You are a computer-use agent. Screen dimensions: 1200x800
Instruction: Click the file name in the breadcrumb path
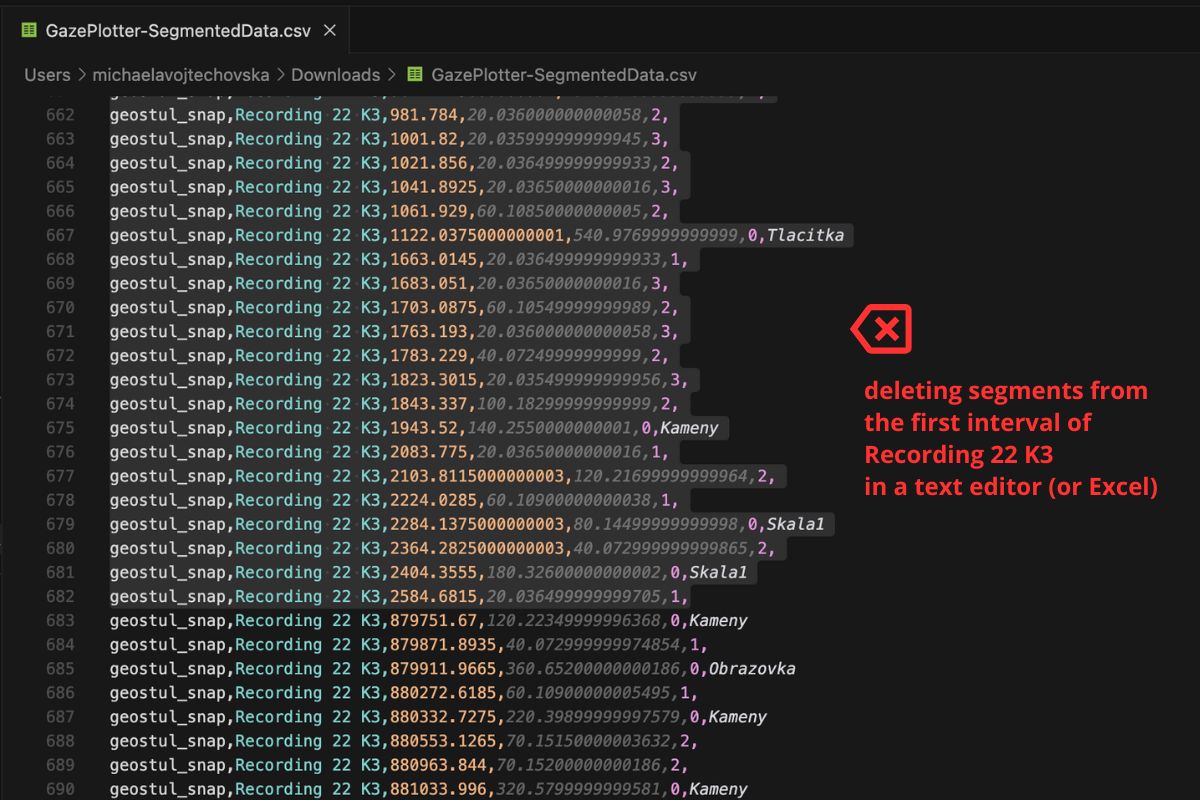564,75
